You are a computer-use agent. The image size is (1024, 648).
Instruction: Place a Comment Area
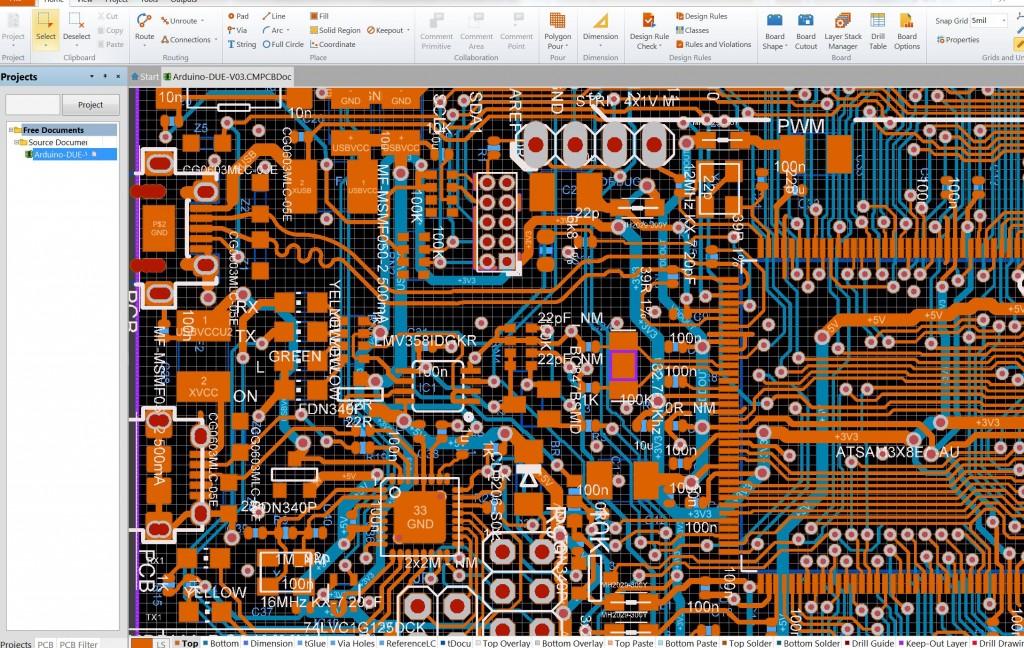477,30
